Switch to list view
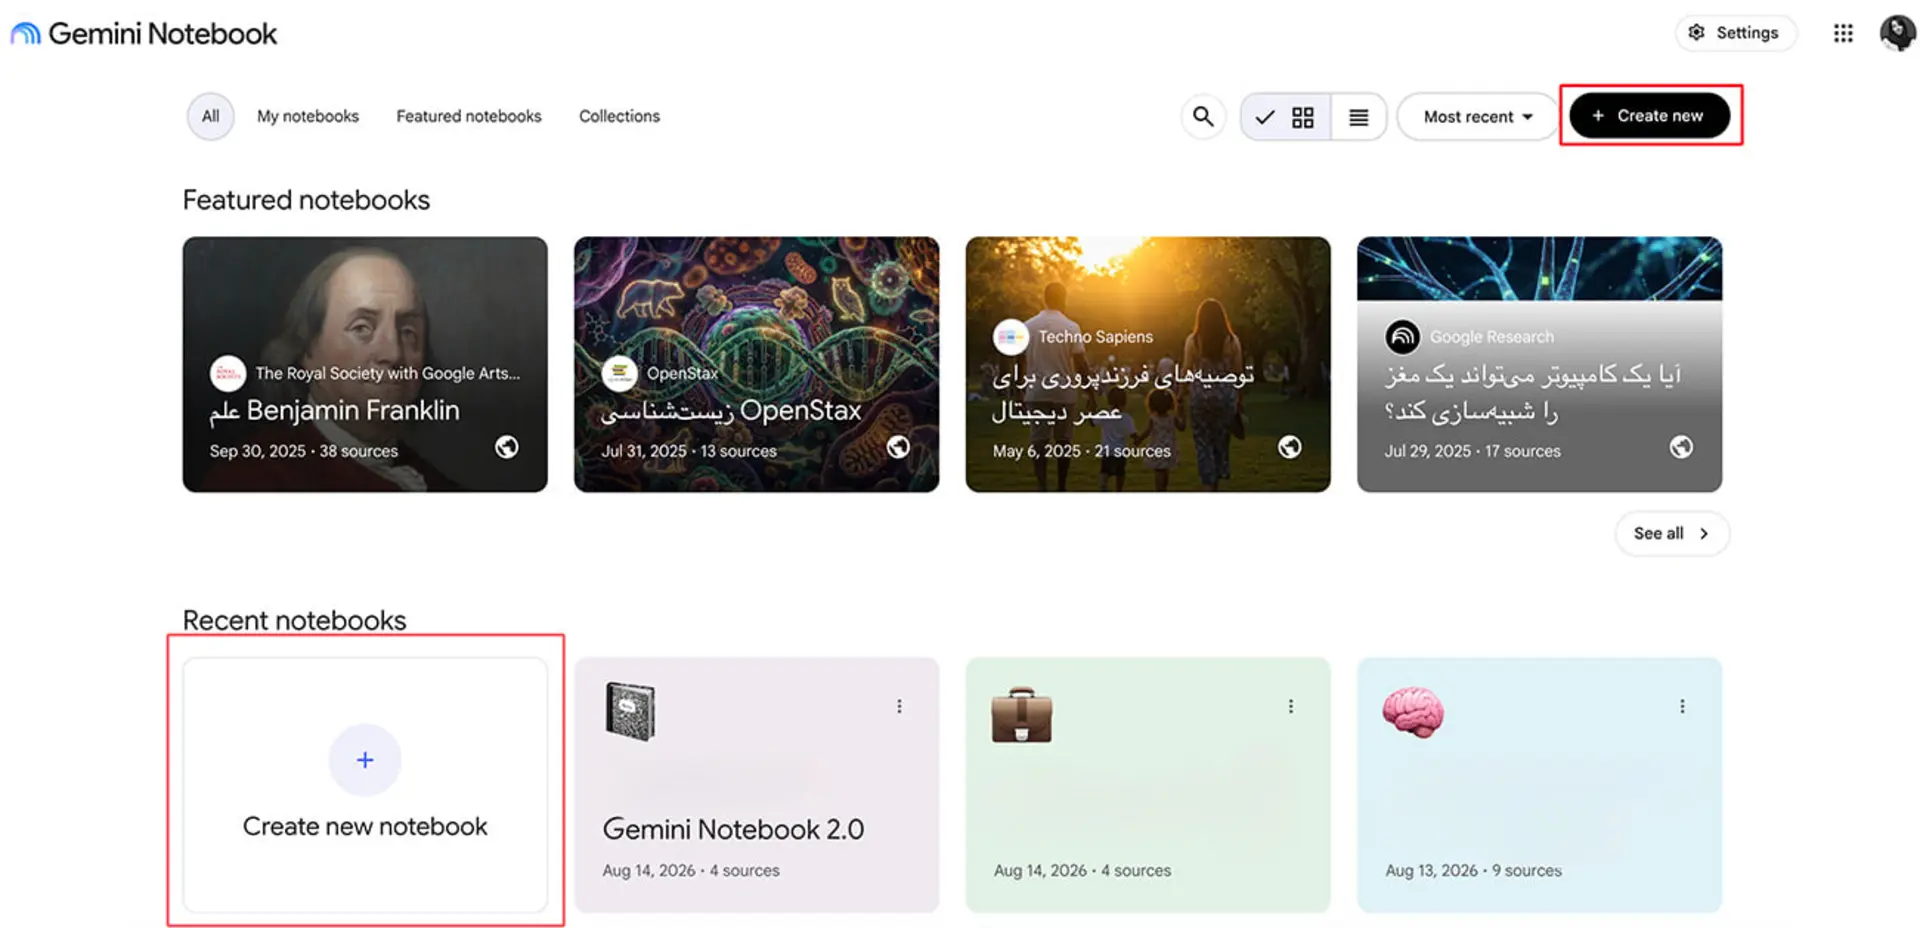 [1358, 117]
